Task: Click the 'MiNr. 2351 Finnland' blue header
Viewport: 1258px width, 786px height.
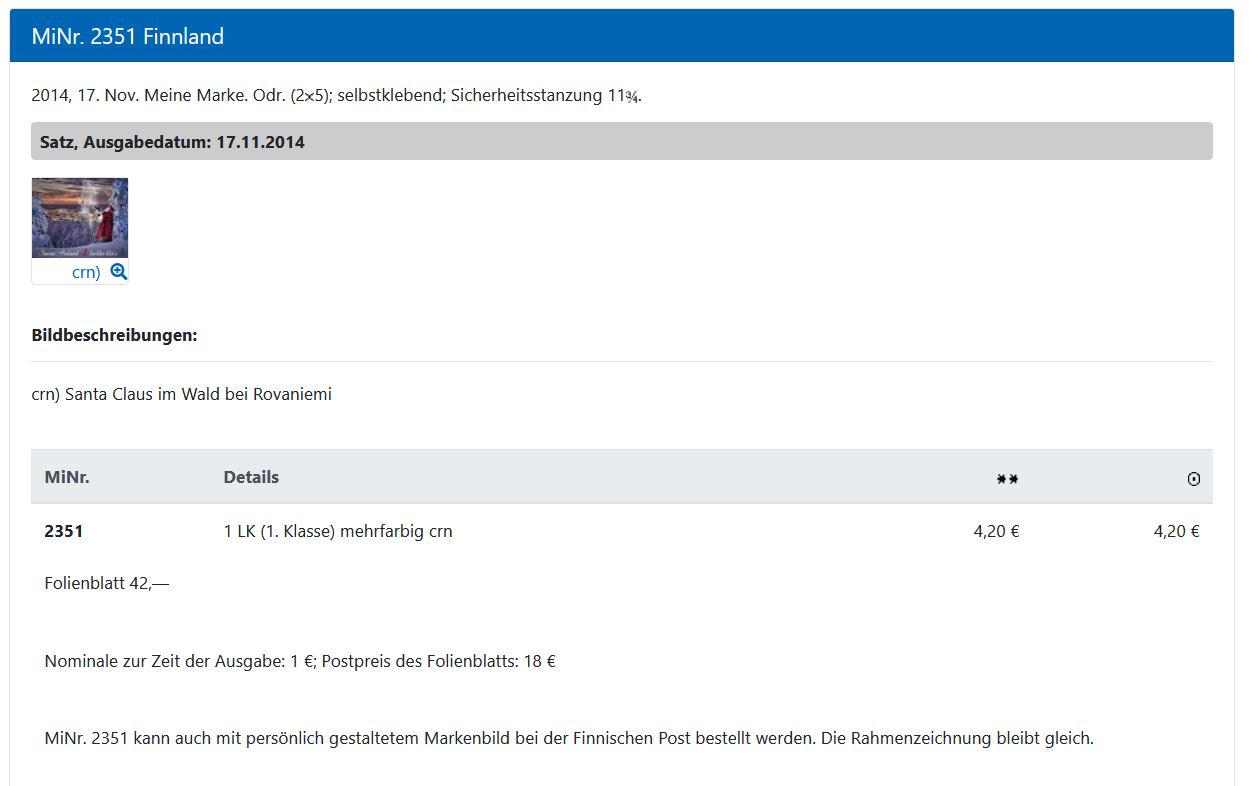Action: 128,37
